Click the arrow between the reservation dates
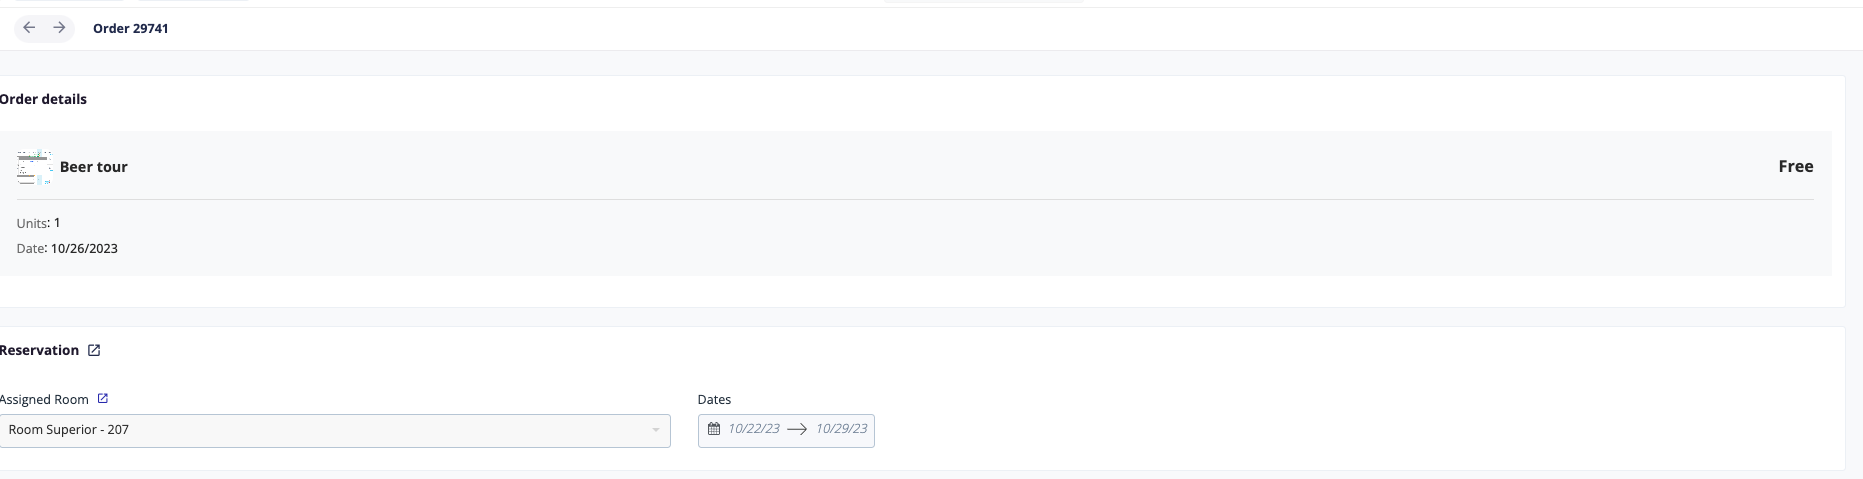This screenshot has height=479, width=1863. 797,429
